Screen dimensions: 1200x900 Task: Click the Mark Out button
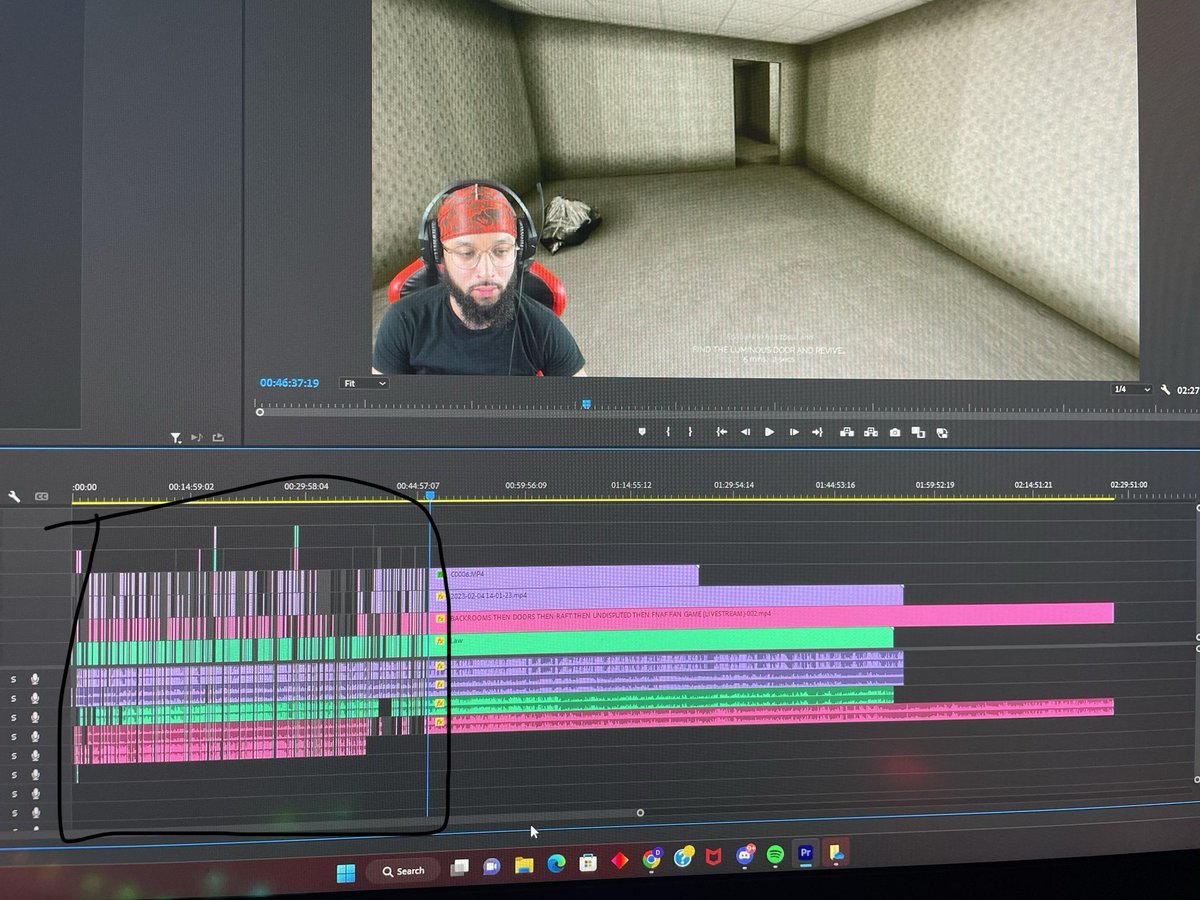[x=690, y=432]
